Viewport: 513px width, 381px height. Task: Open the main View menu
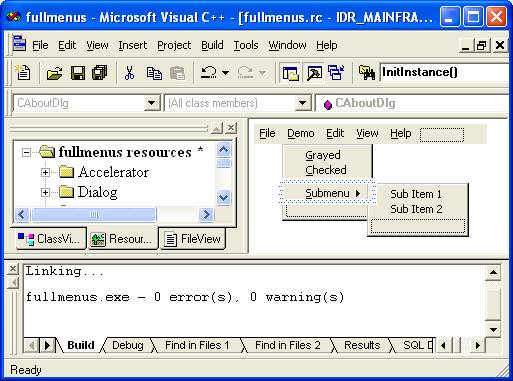[x=97, y=45]
